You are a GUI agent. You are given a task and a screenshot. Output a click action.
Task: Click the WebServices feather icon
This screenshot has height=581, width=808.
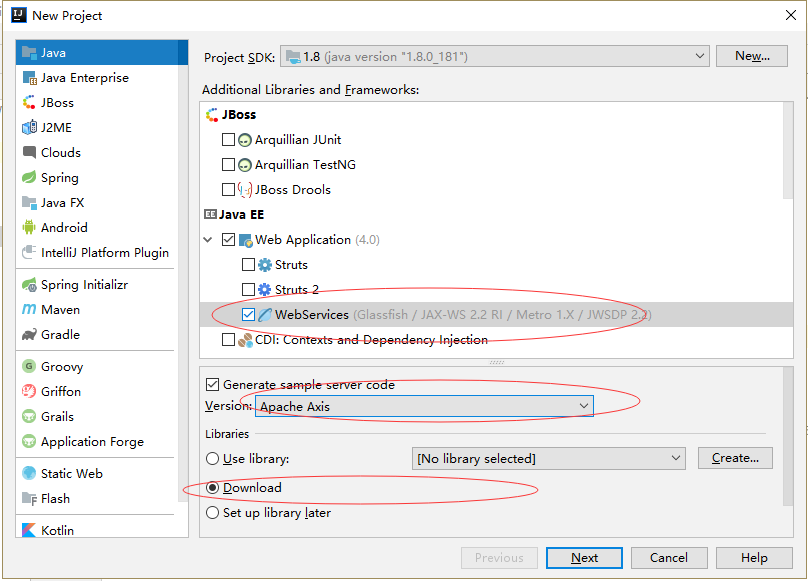tap(265, 314)
